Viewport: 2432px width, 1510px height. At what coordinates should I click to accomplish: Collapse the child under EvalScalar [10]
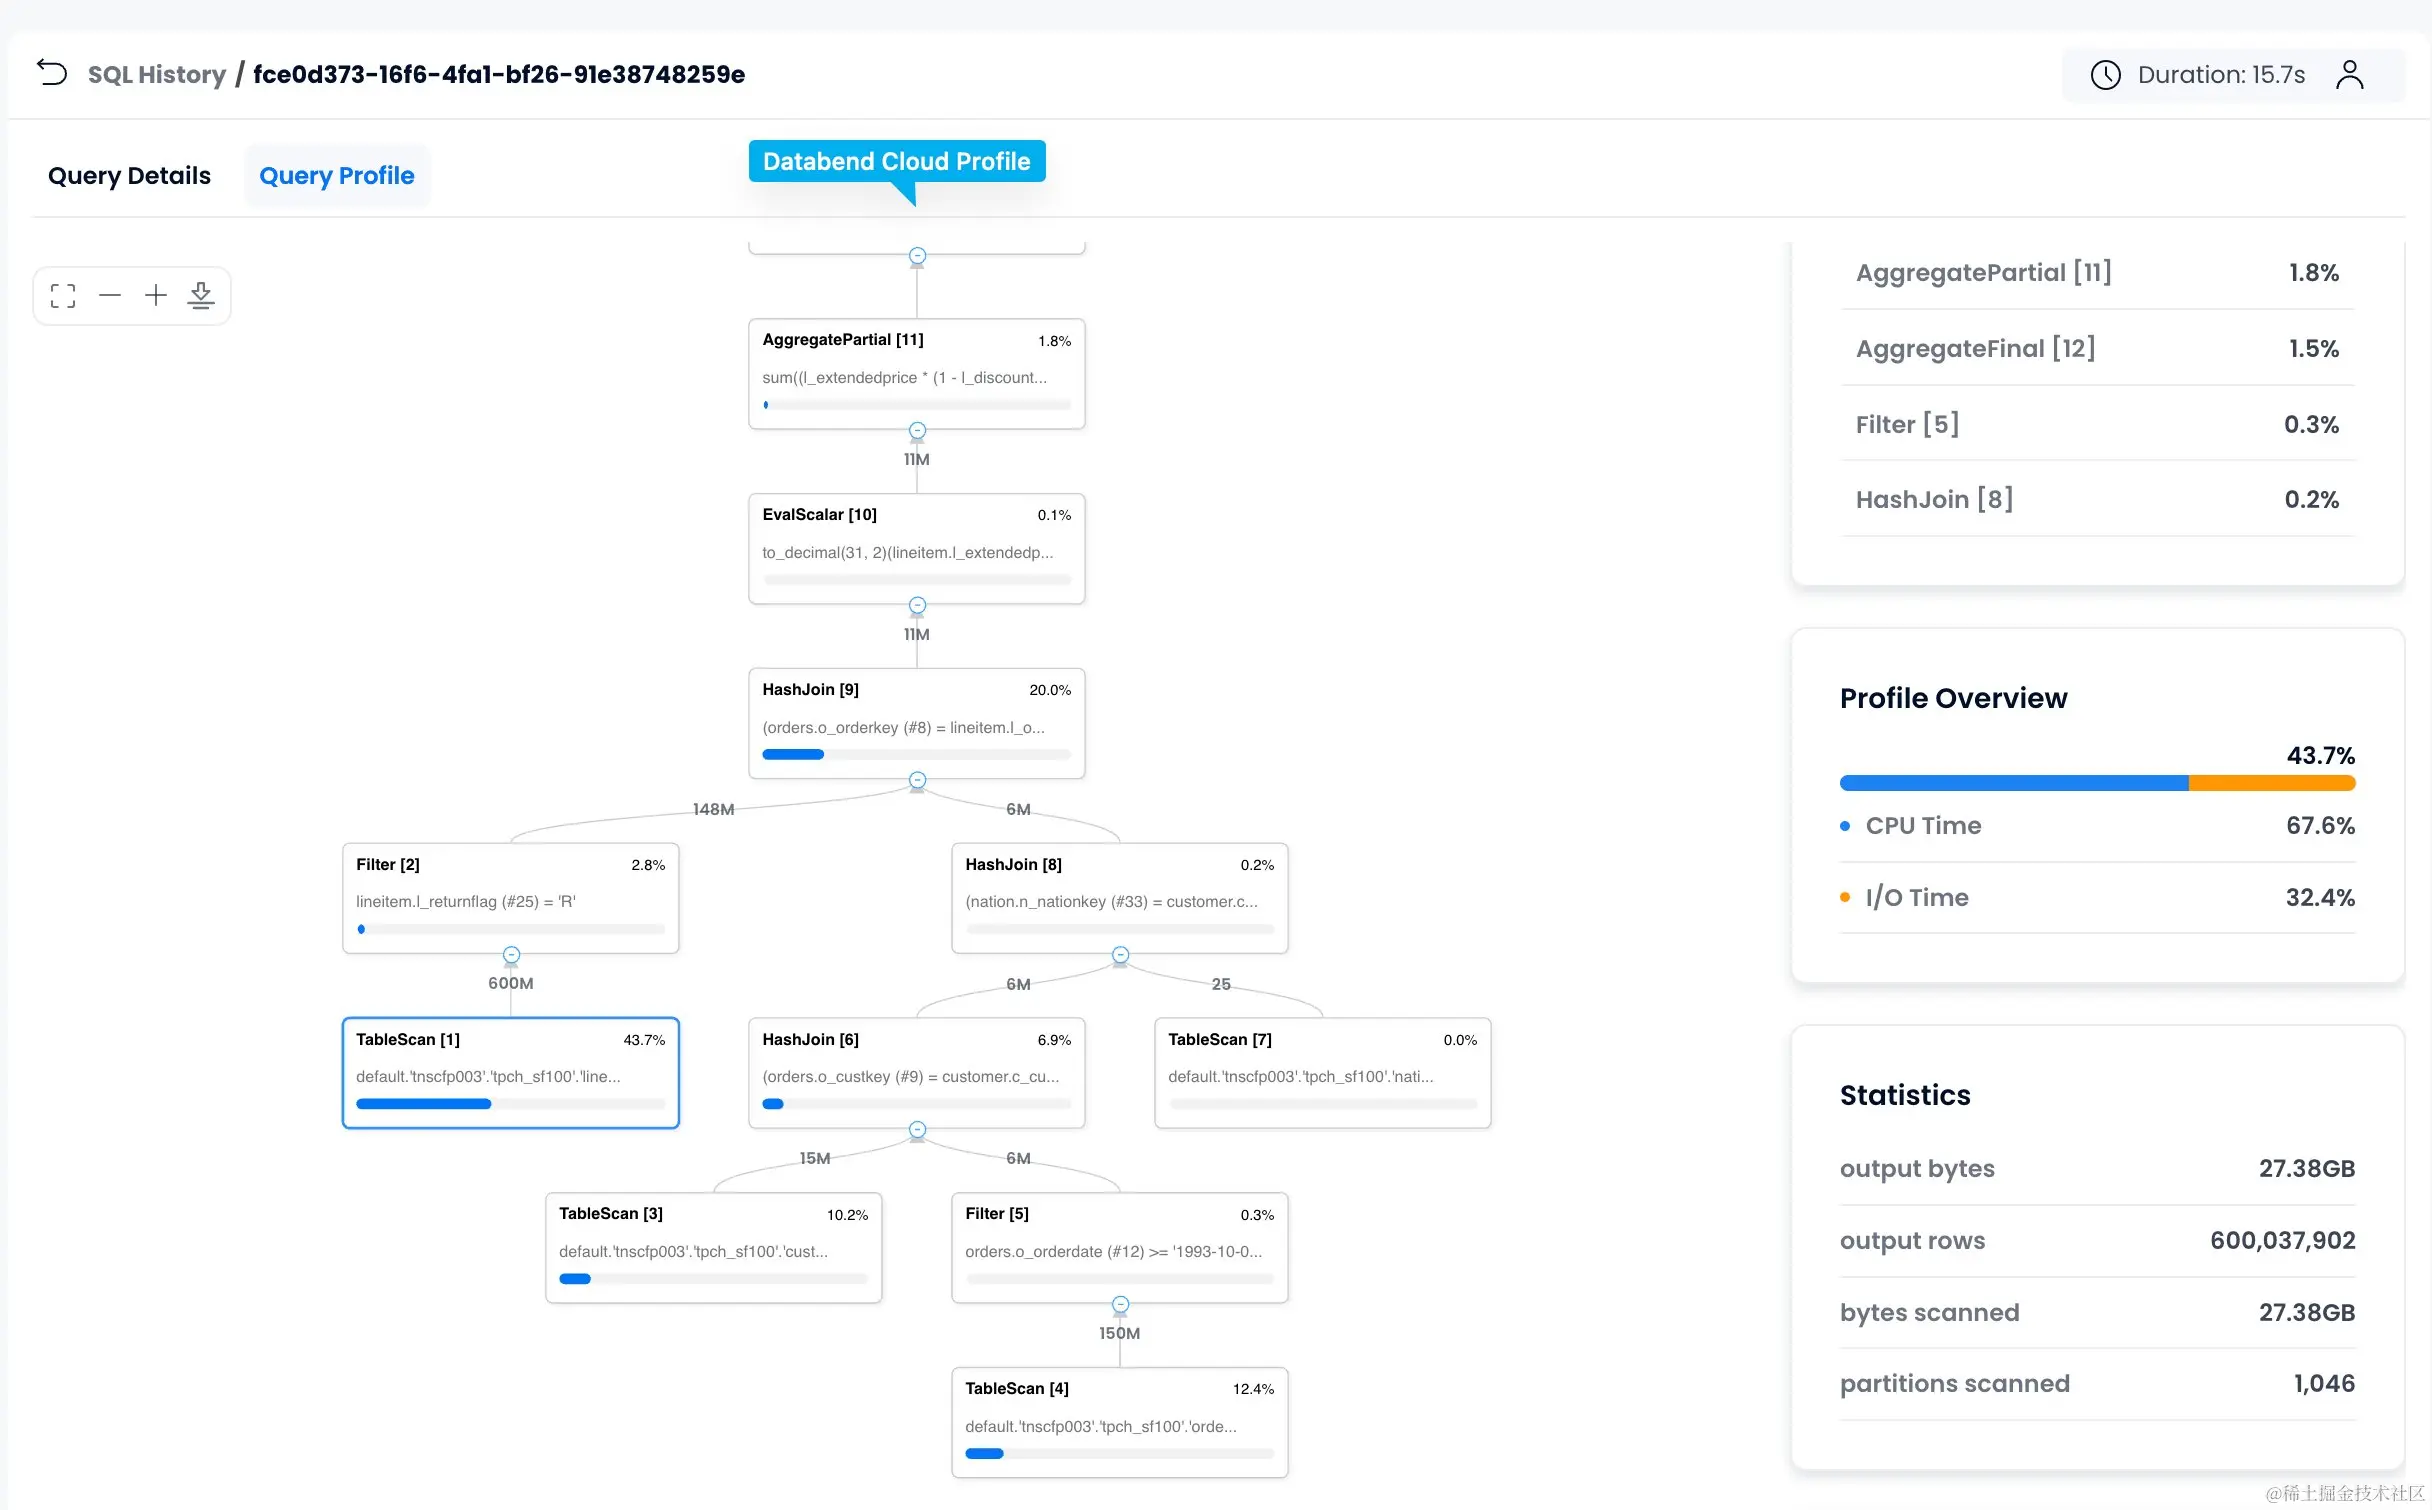[917, 606]
